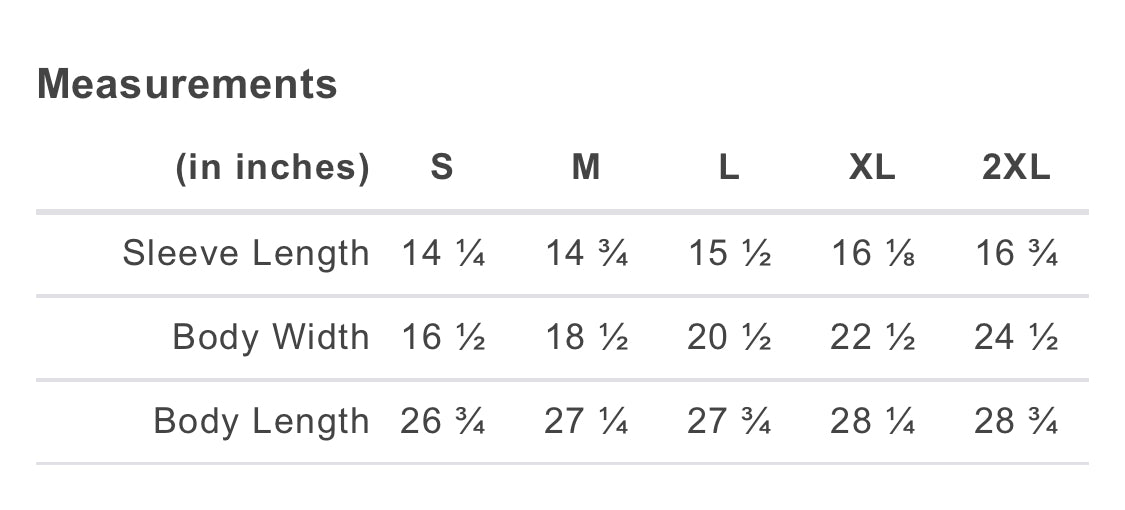Click Sleeve Length value for size S
The width and height of the screenshot is (1125, 510).
pyautogui.click(x=443, y=254)
